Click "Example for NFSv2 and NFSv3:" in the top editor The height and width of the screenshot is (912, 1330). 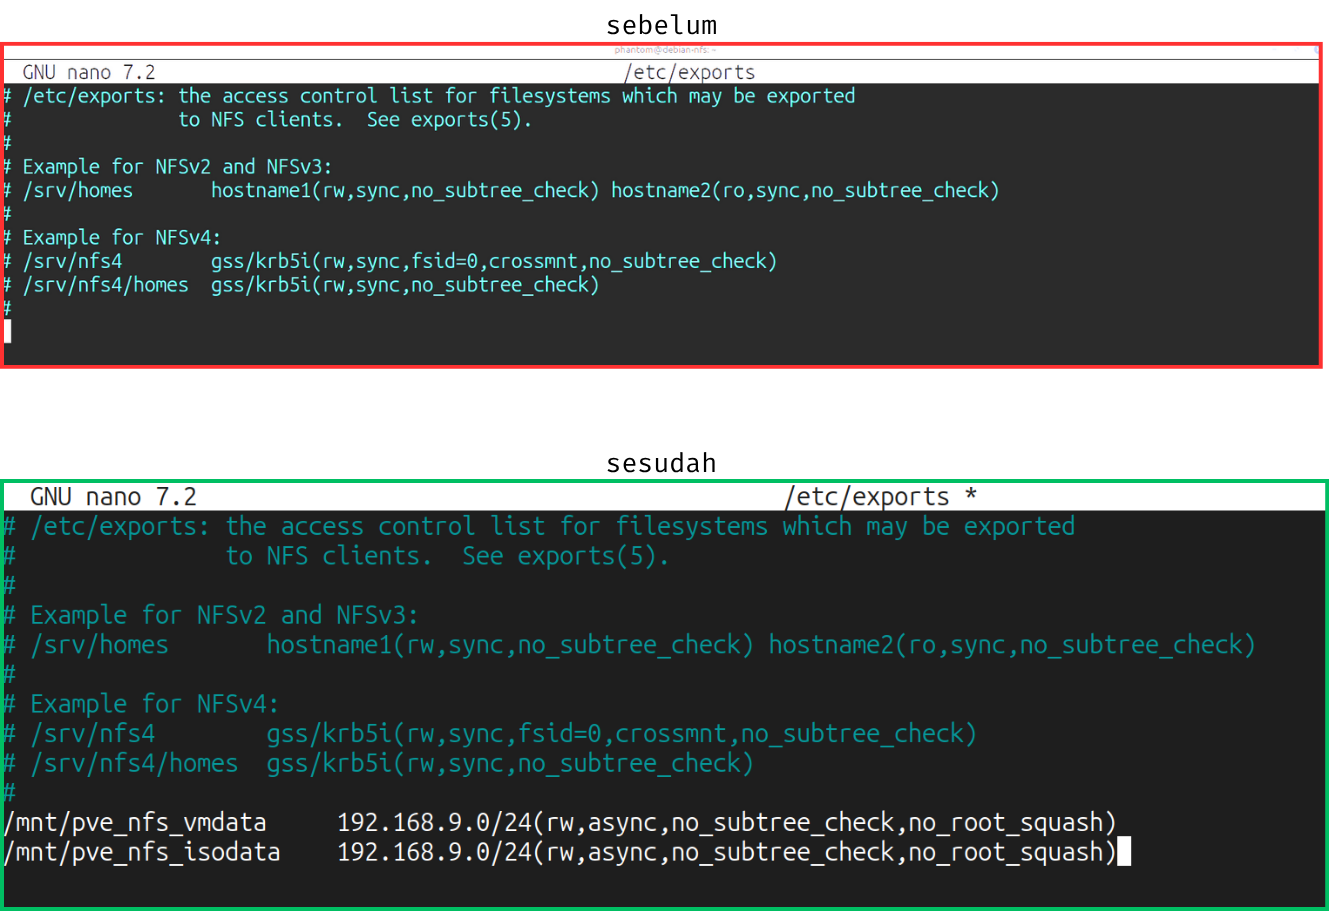pyautogui.click(x=177, y=167)
